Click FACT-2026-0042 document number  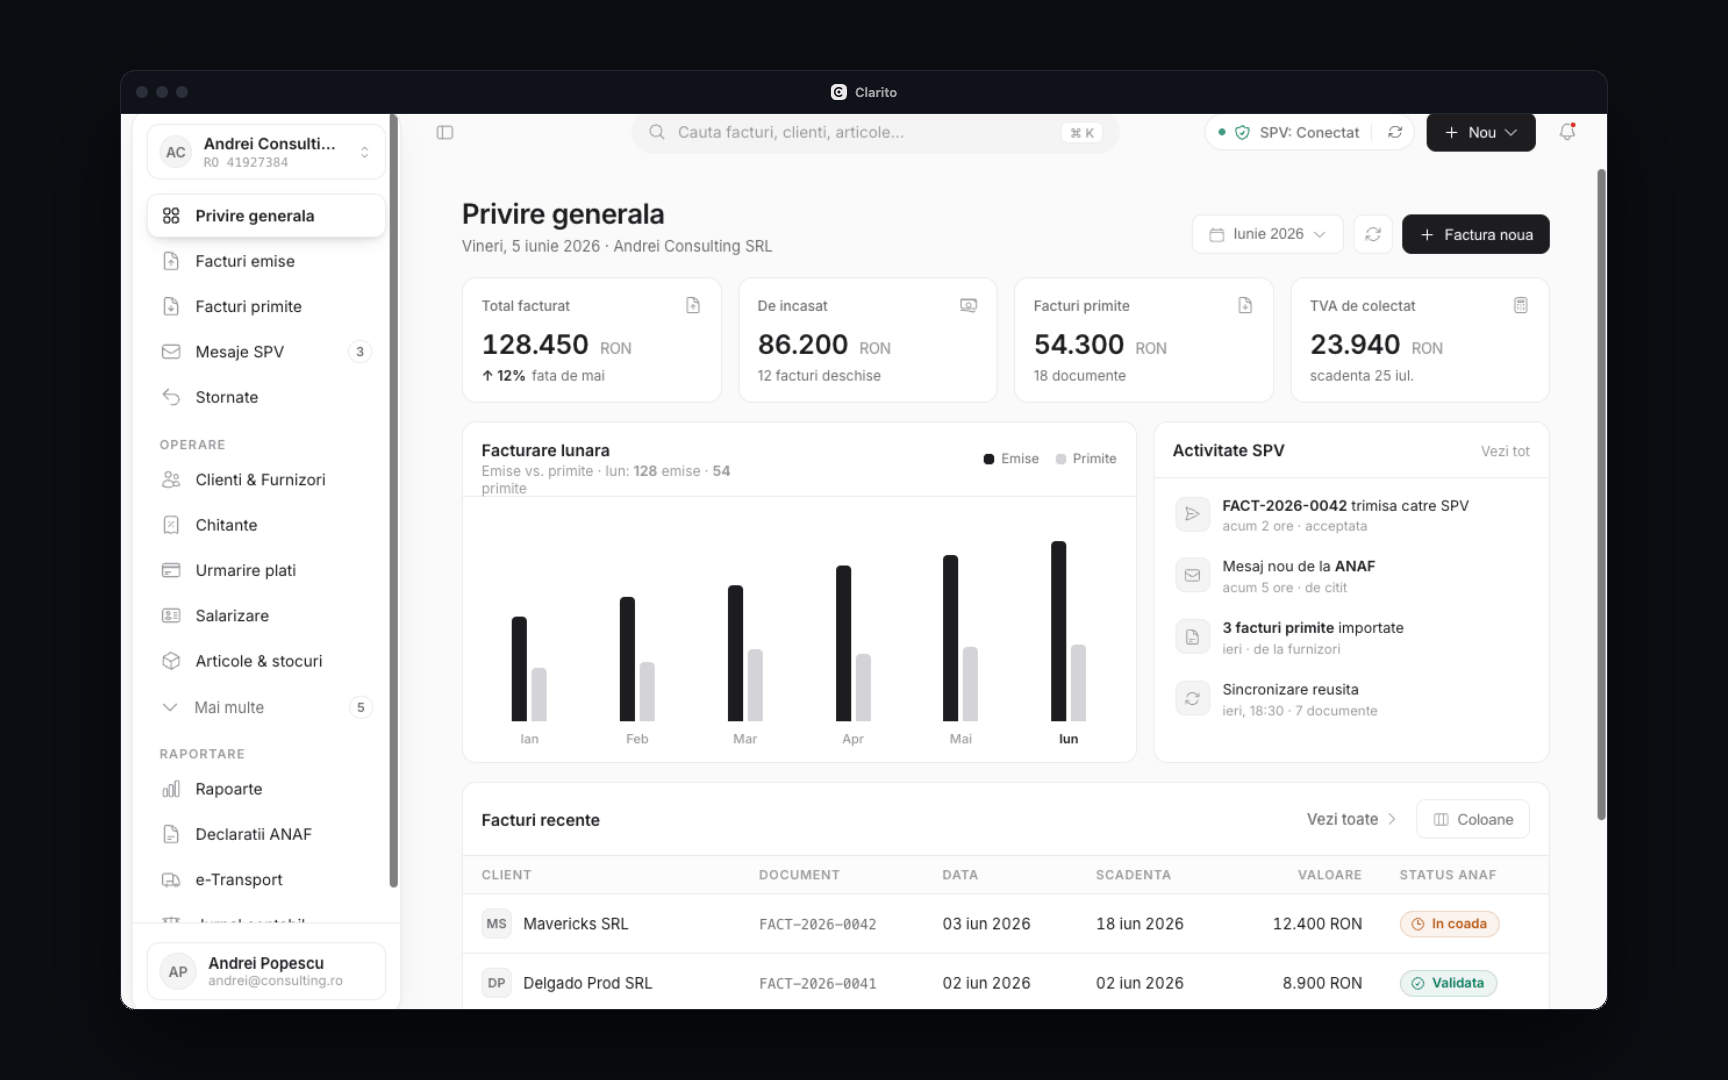click(x=818, y=925)
